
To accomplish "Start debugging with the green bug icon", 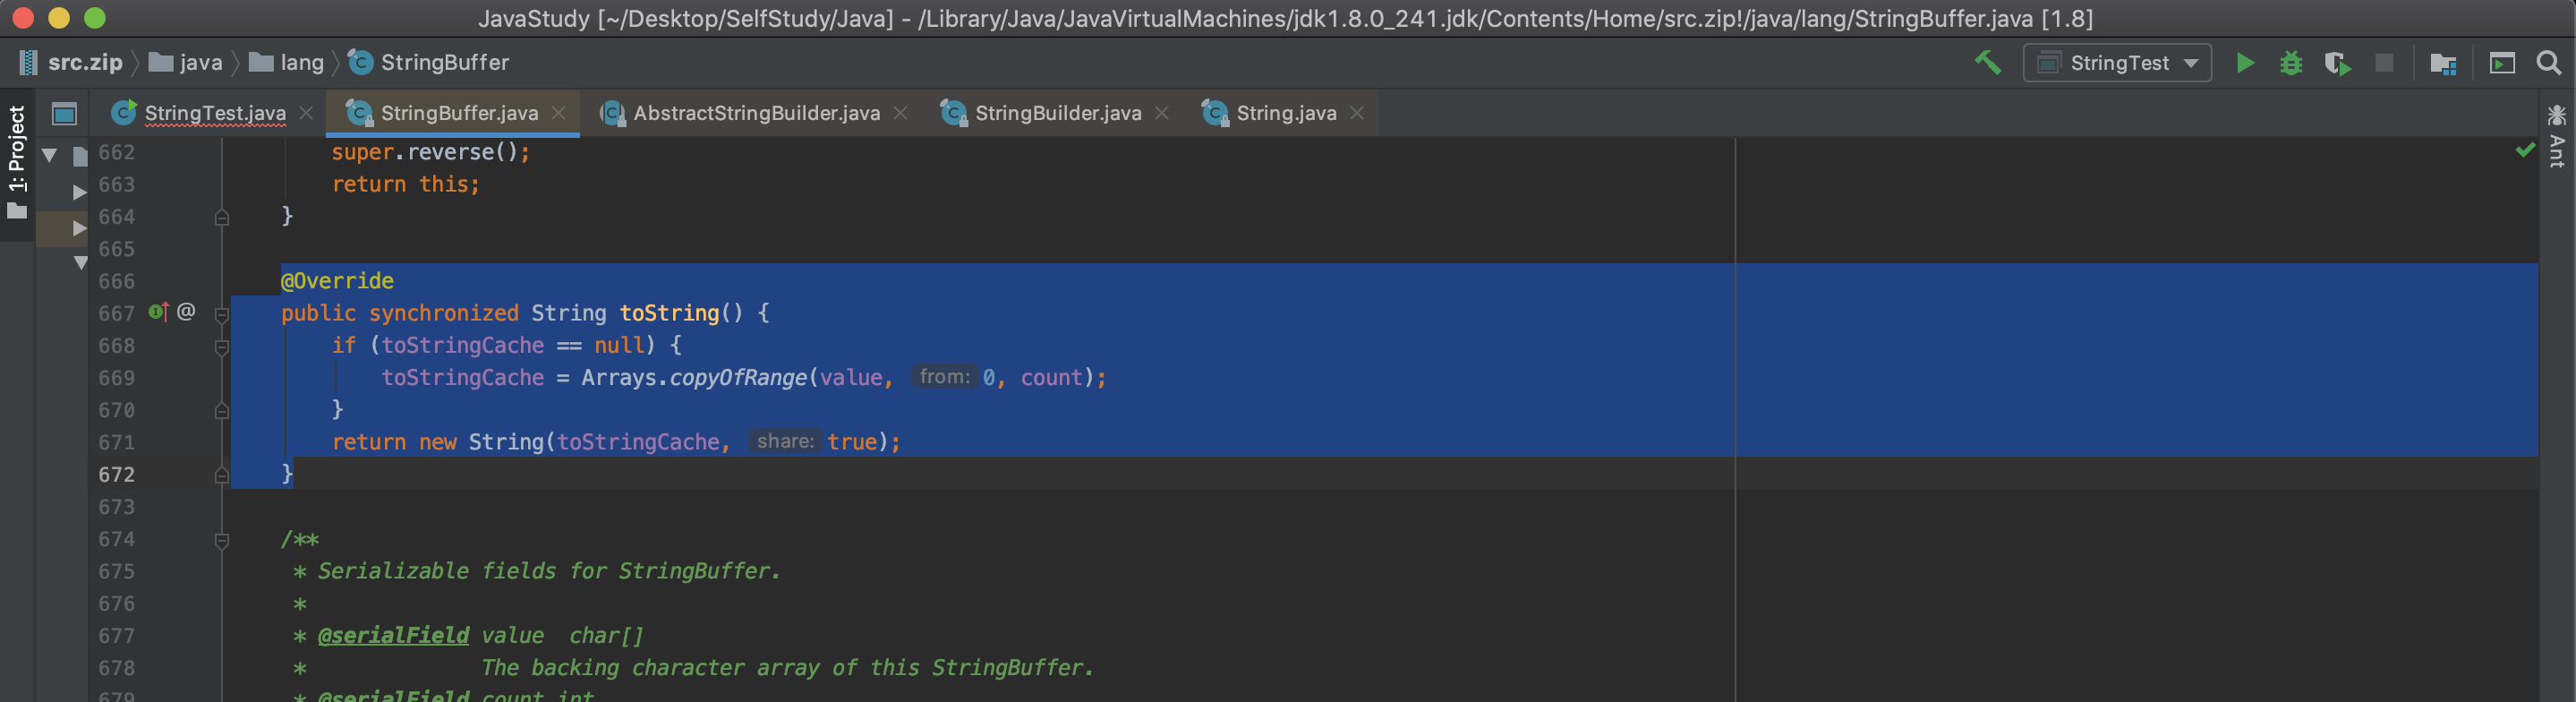I will (2291, 63).
